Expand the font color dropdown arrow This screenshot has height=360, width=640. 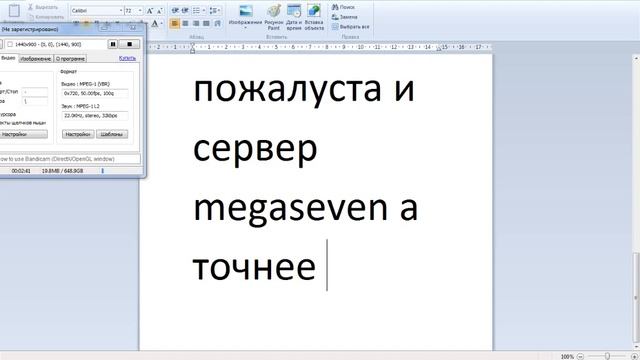pyautogui.click(x=162, y=24)
